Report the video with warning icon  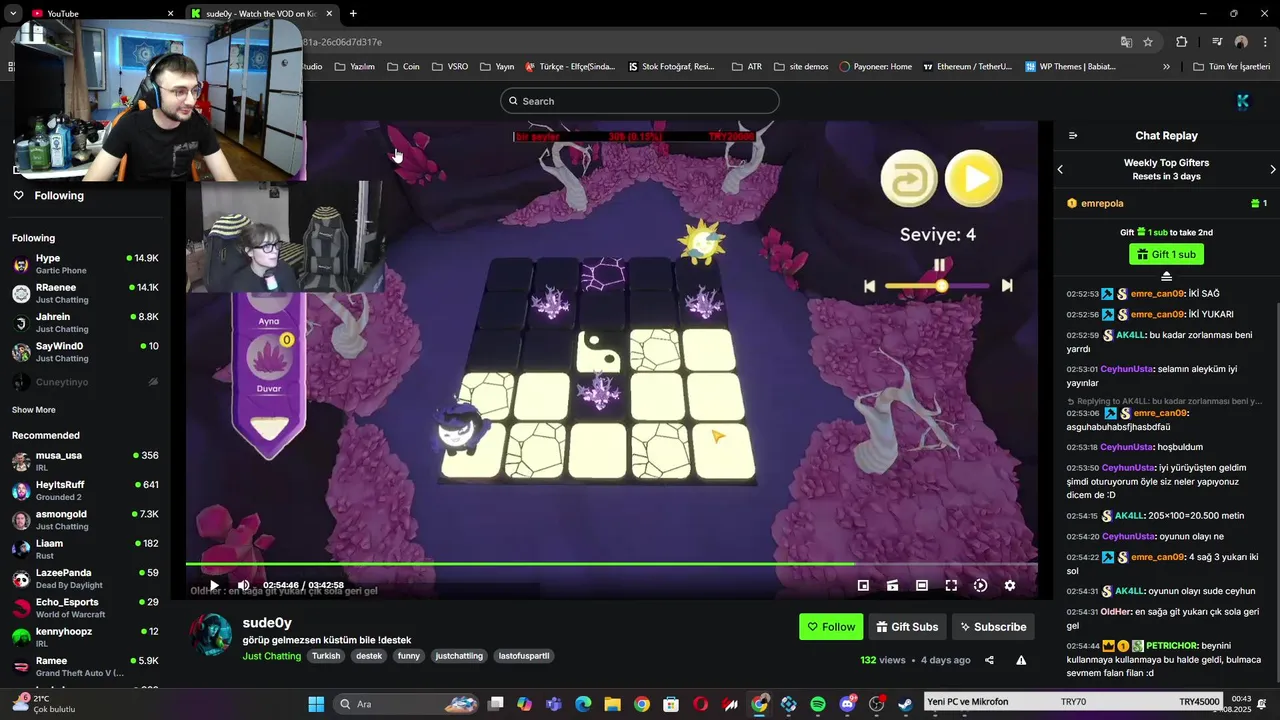1021,660
